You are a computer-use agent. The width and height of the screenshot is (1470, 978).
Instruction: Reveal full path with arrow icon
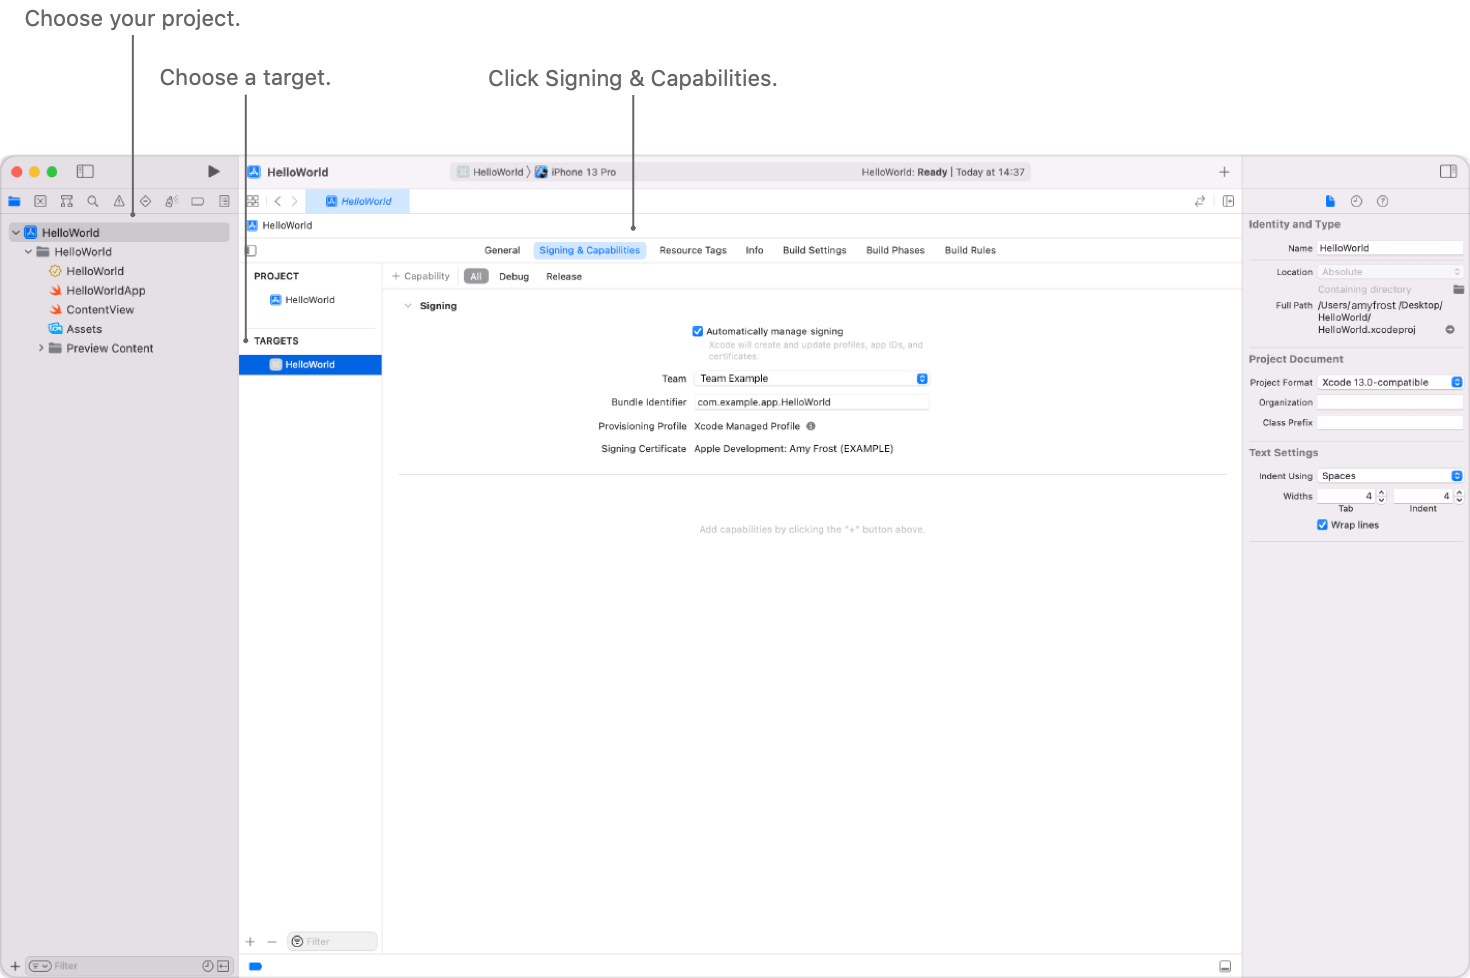coord(1450,329)
